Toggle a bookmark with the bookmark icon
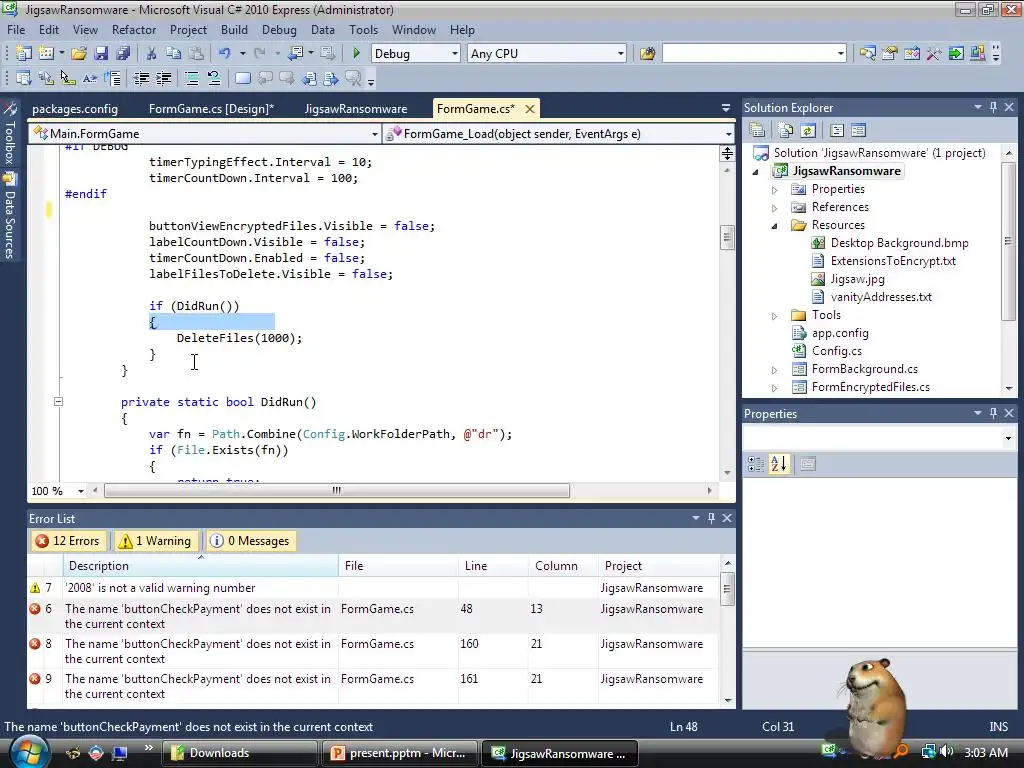This screenshot has width=1024, height=768. pyautogui.click(x=242, y=78)
